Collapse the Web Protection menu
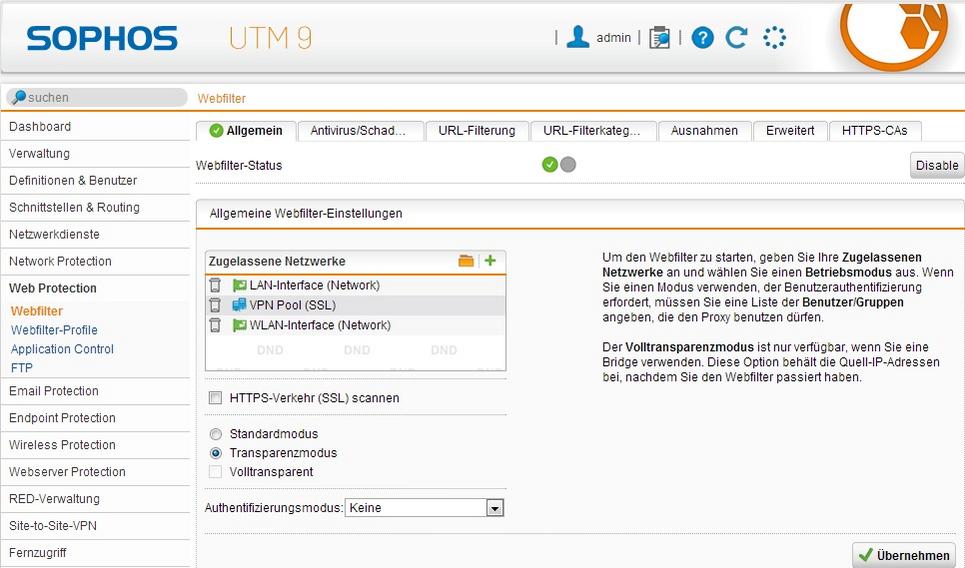The image size is (965, 568). coord(95,288)
